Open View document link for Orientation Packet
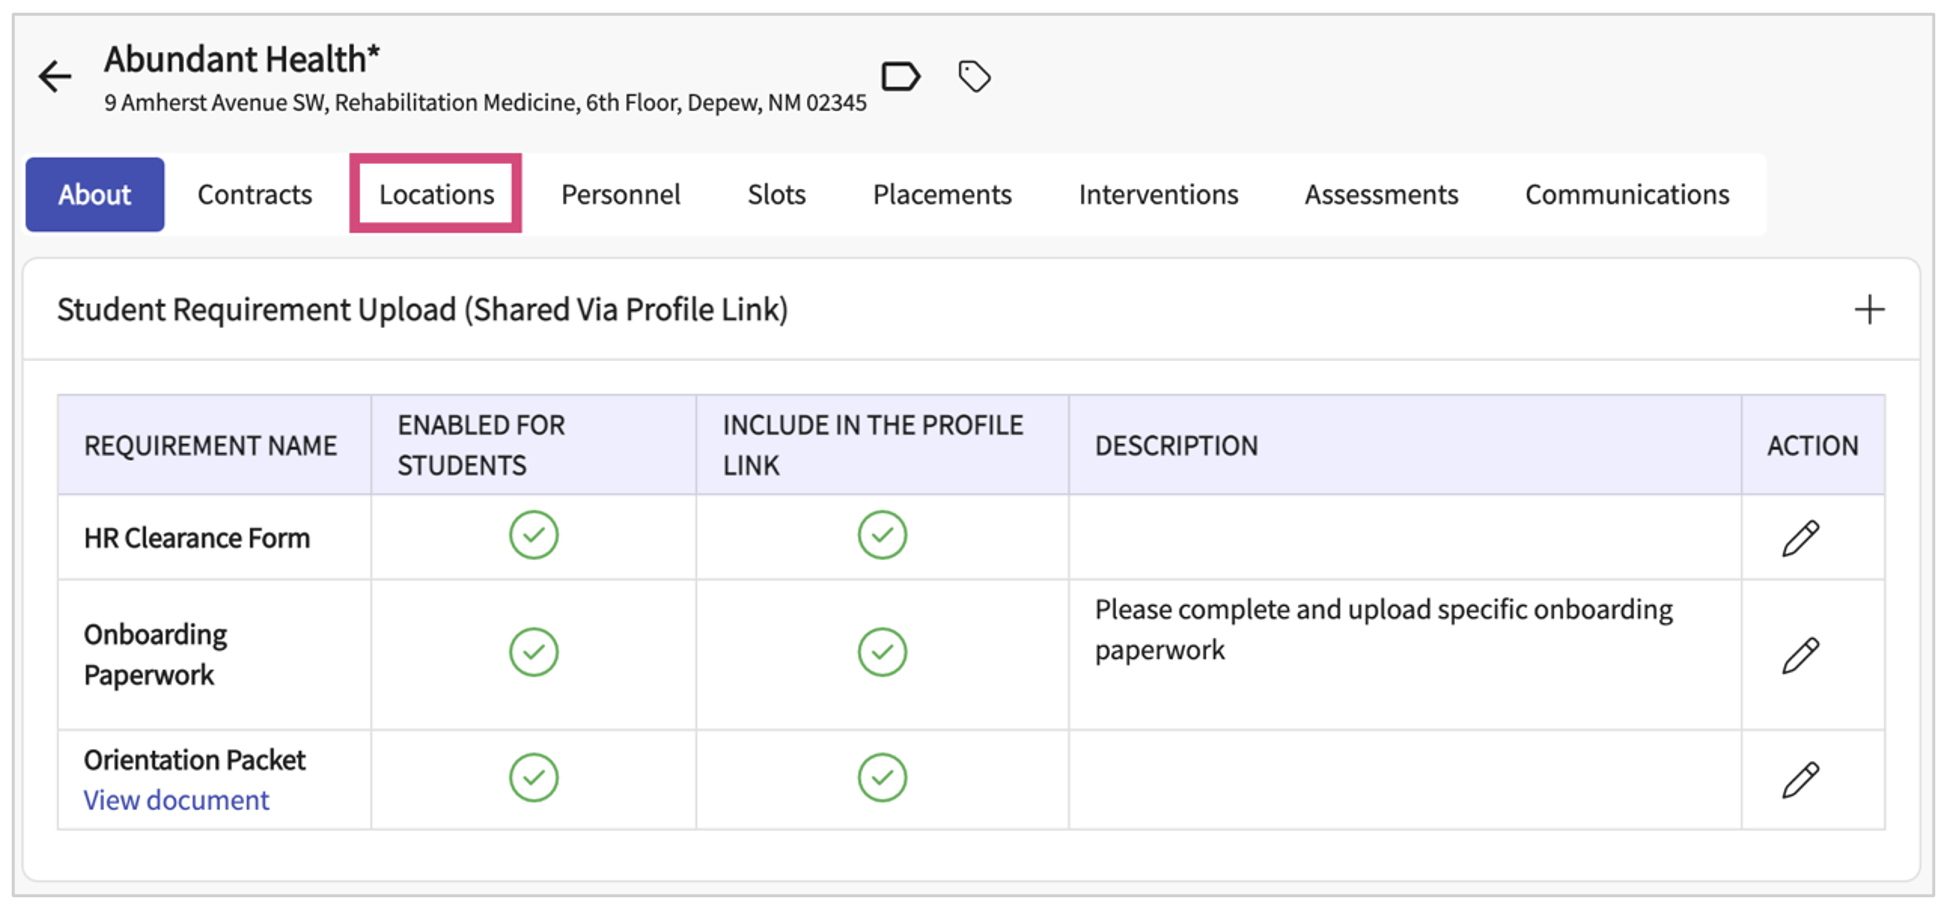1950x908 pixels. (x=176, y=800)
